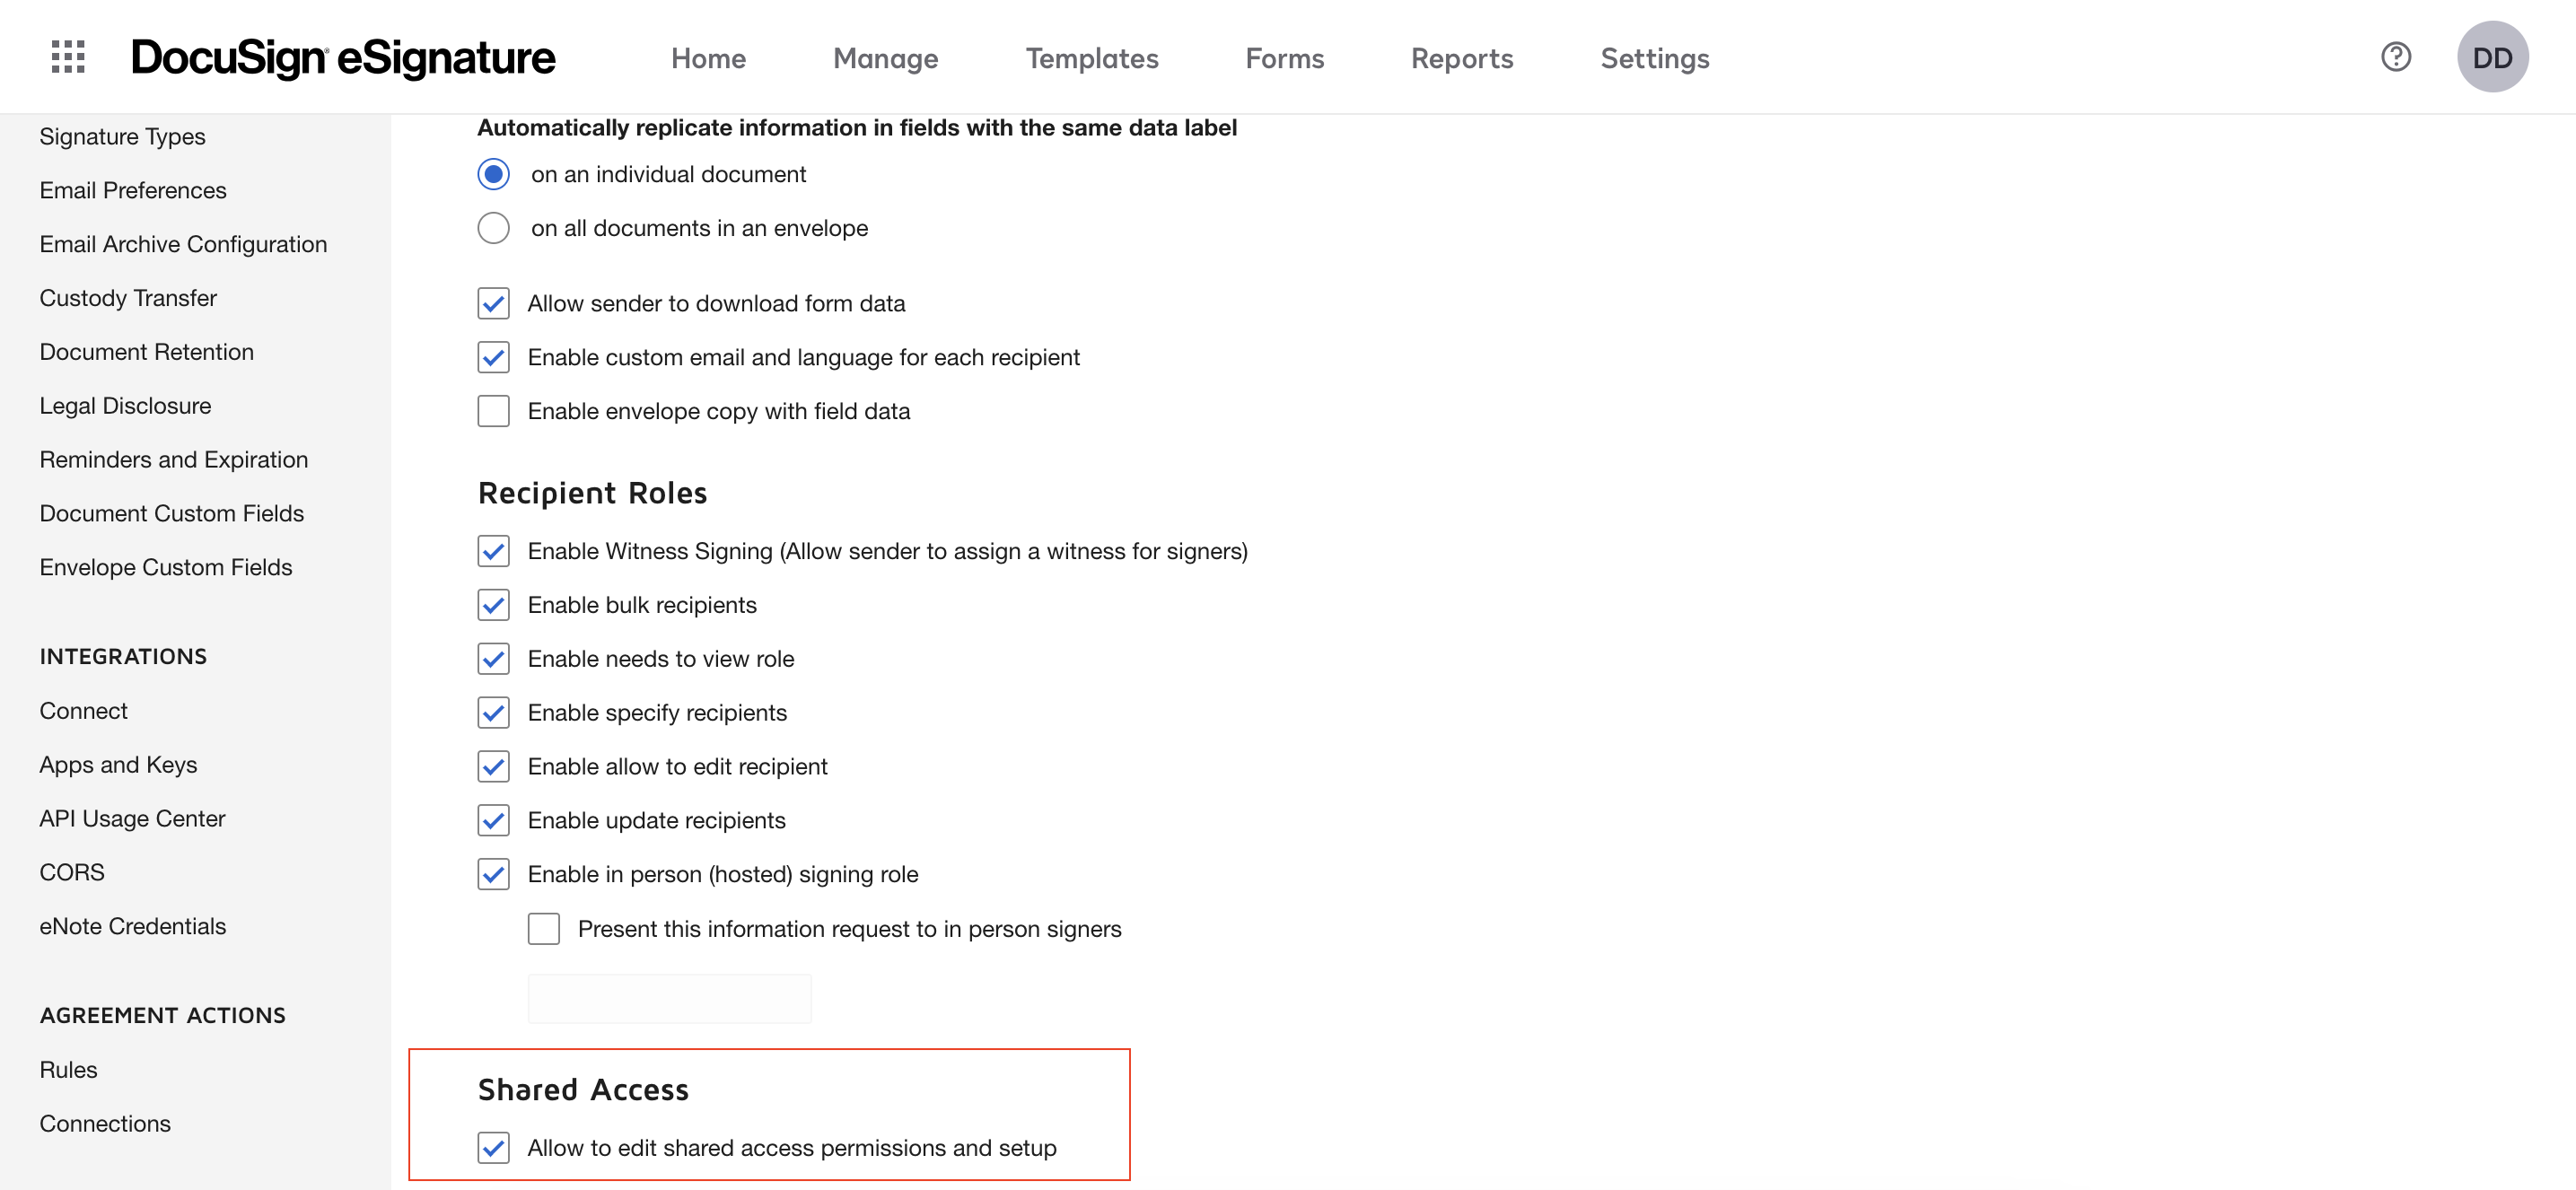Open the app launcher grid icon
The image size is (2576, 1190).
point(68,57)
